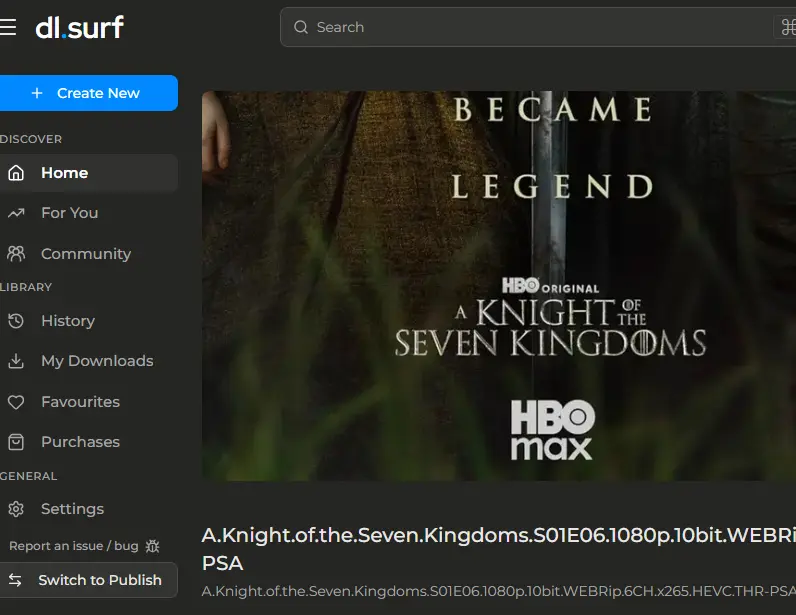Image resolution: width=796 pixels, height=615 pixels.
Task: Open the Knight of the Seven Kingdoms poster
Action: 499,286
